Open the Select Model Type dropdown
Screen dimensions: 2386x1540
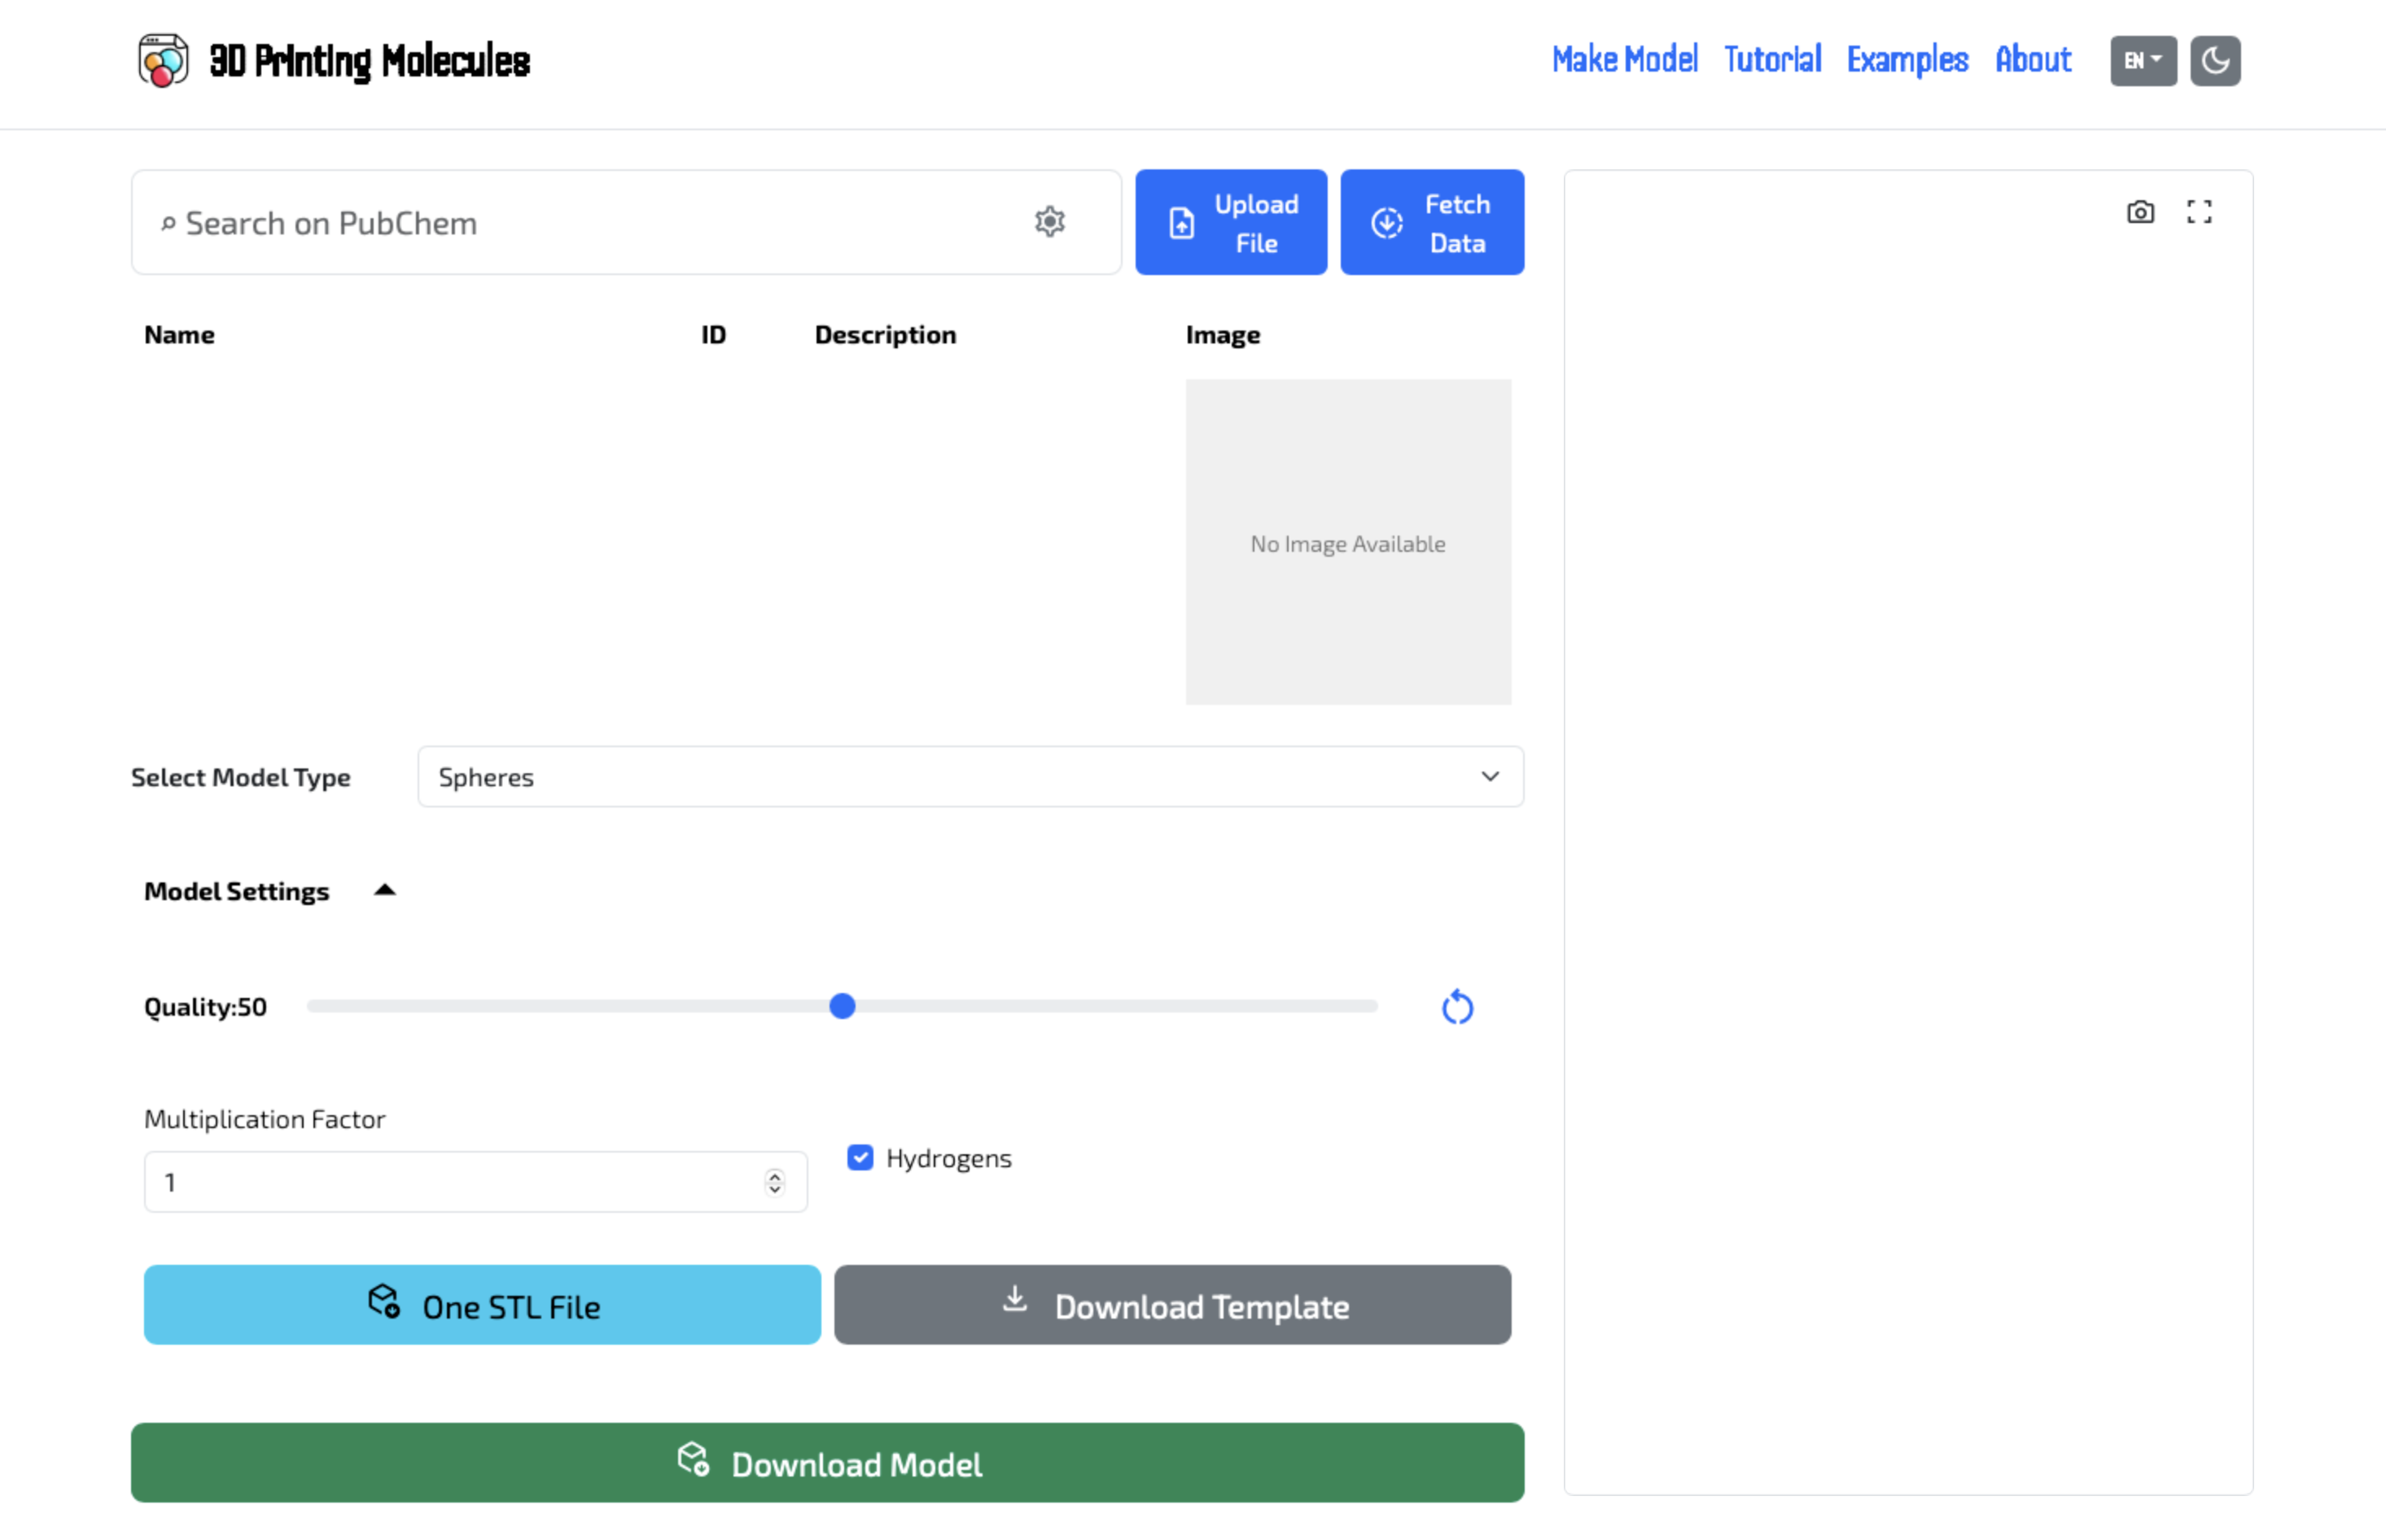(970, 777)
